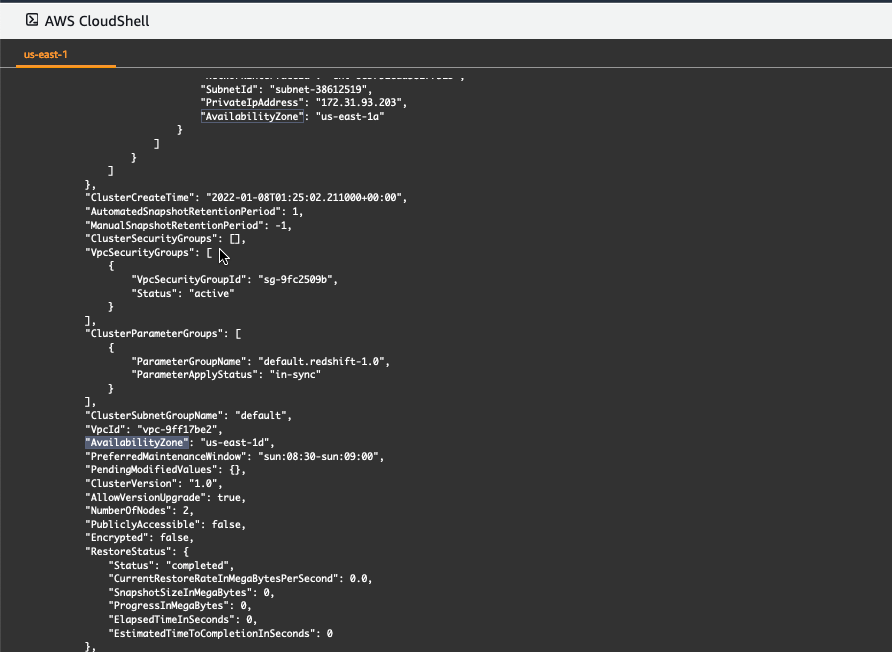Click the "ClusterParameterGroups" key
This screenshot has height=652, width=892.
click(154, 333)
